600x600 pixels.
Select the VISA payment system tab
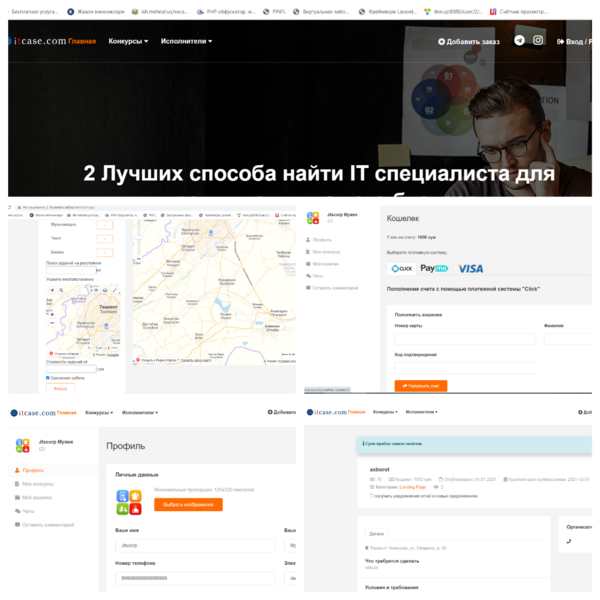[471, 269]
